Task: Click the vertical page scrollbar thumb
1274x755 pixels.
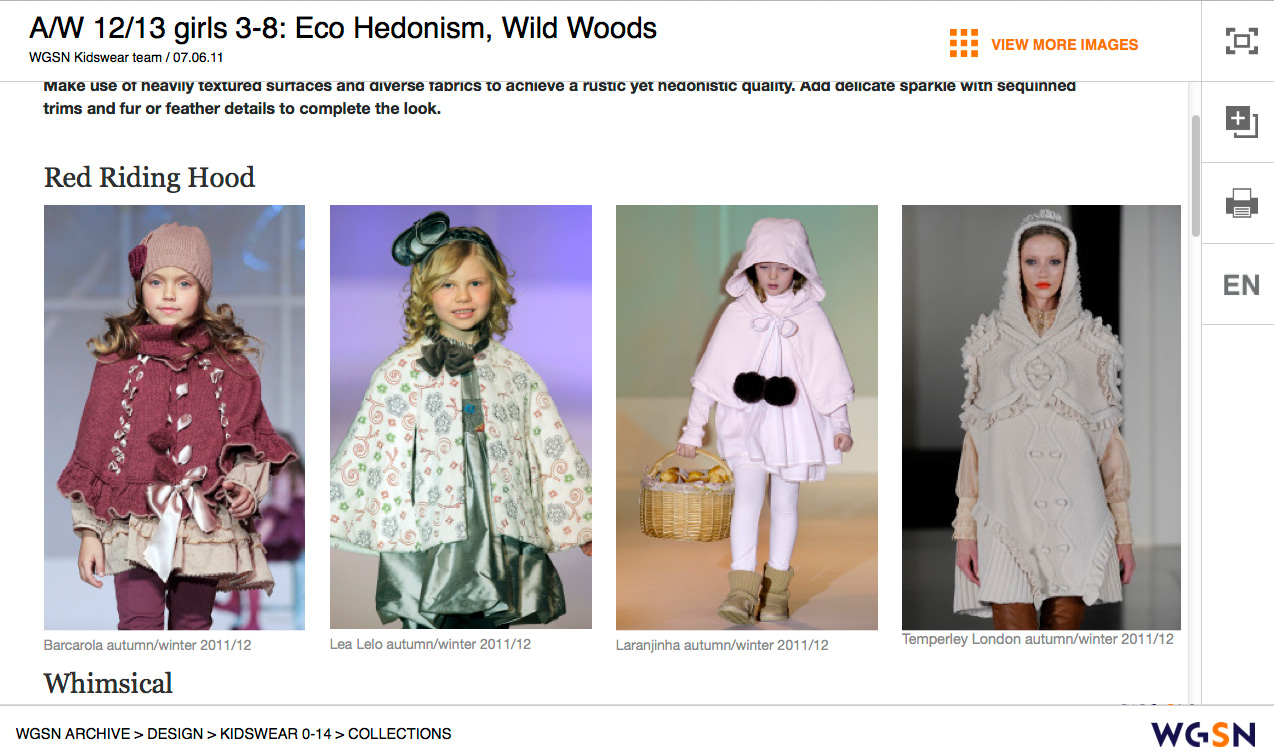Action: pos(1195,175)
